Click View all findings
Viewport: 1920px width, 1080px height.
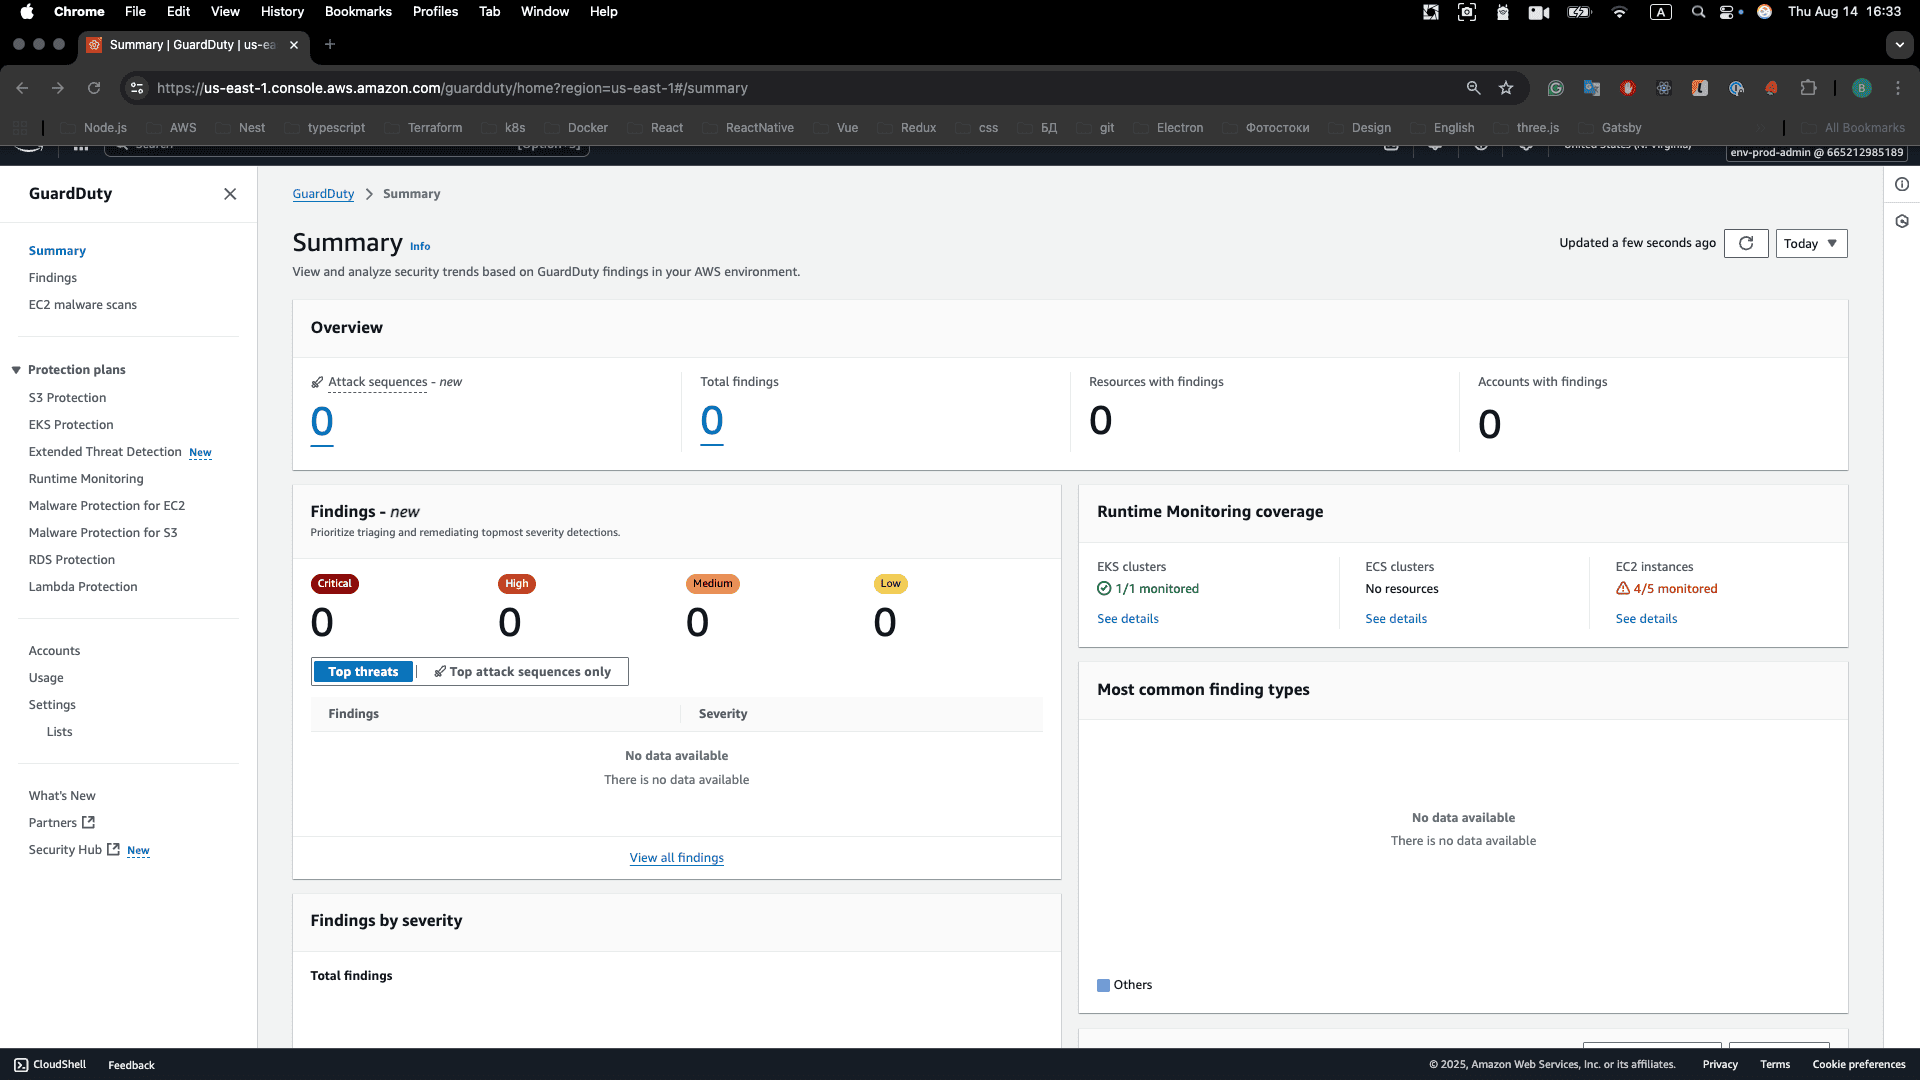(676, 857)
